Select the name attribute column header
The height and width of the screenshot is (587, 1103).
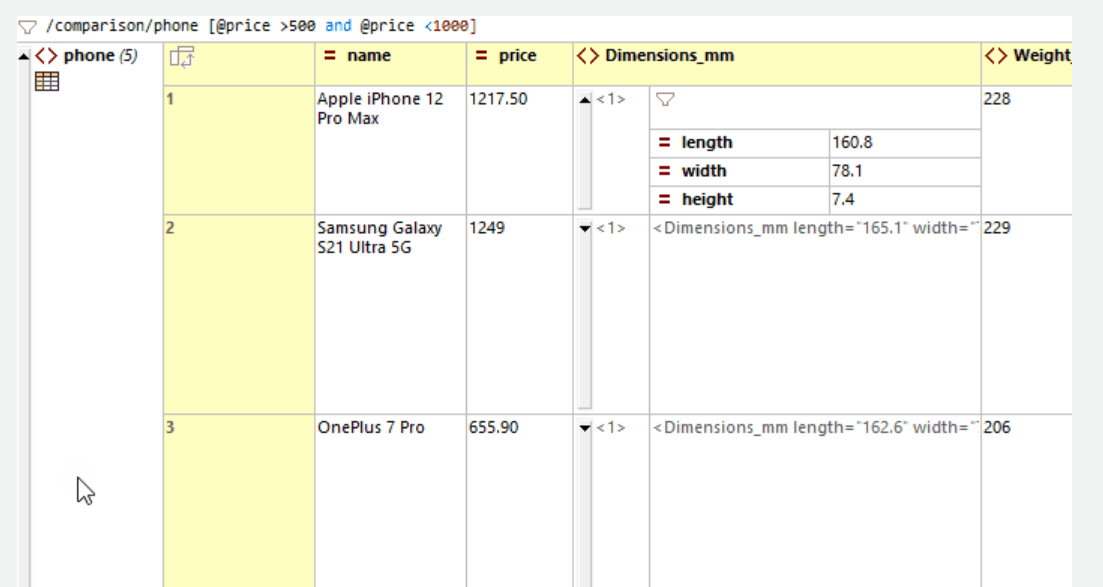(390, 64)
